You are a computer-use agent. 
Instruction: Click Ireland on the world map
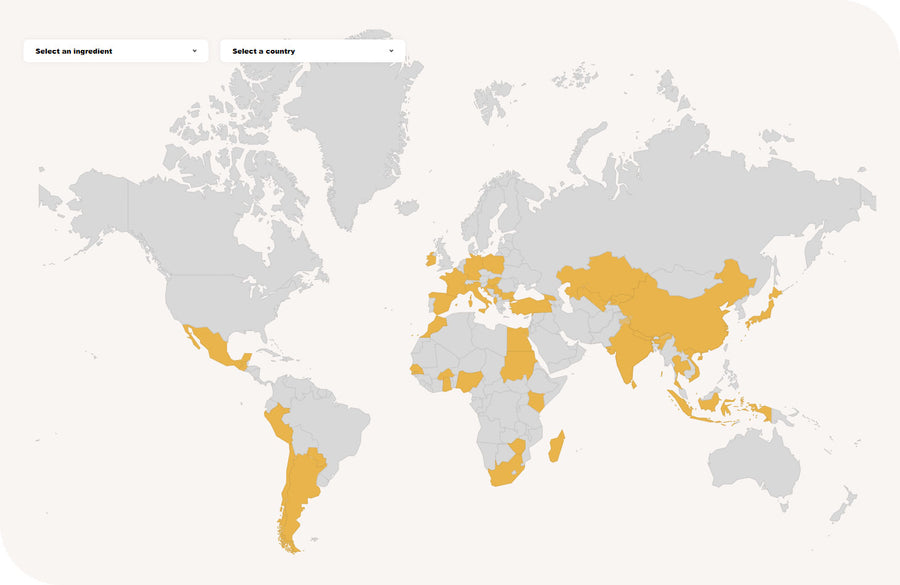point(431,259)
